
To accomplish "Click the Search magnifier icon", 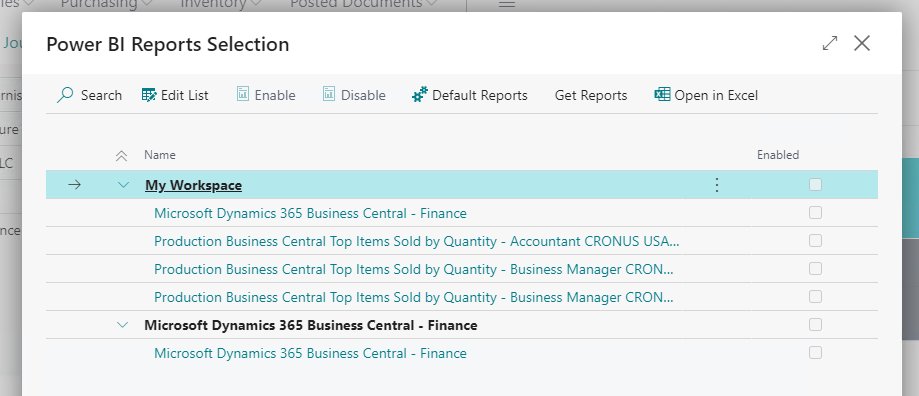I will (65, 95).
